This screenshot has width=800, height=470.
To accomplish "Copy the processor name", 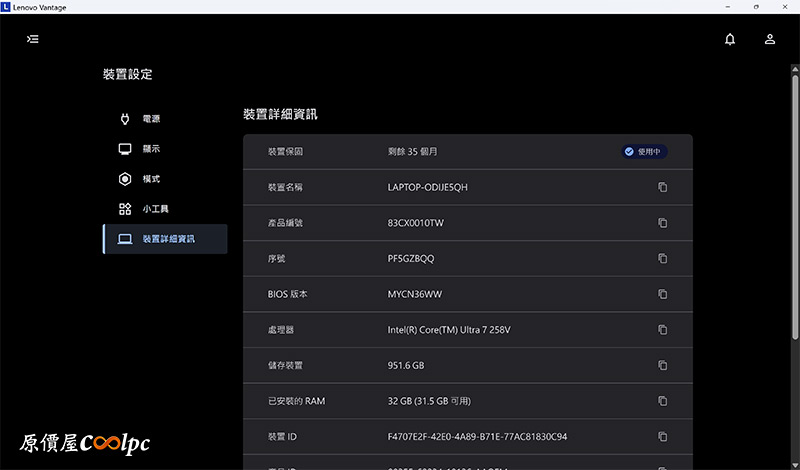I will point(662,330).
